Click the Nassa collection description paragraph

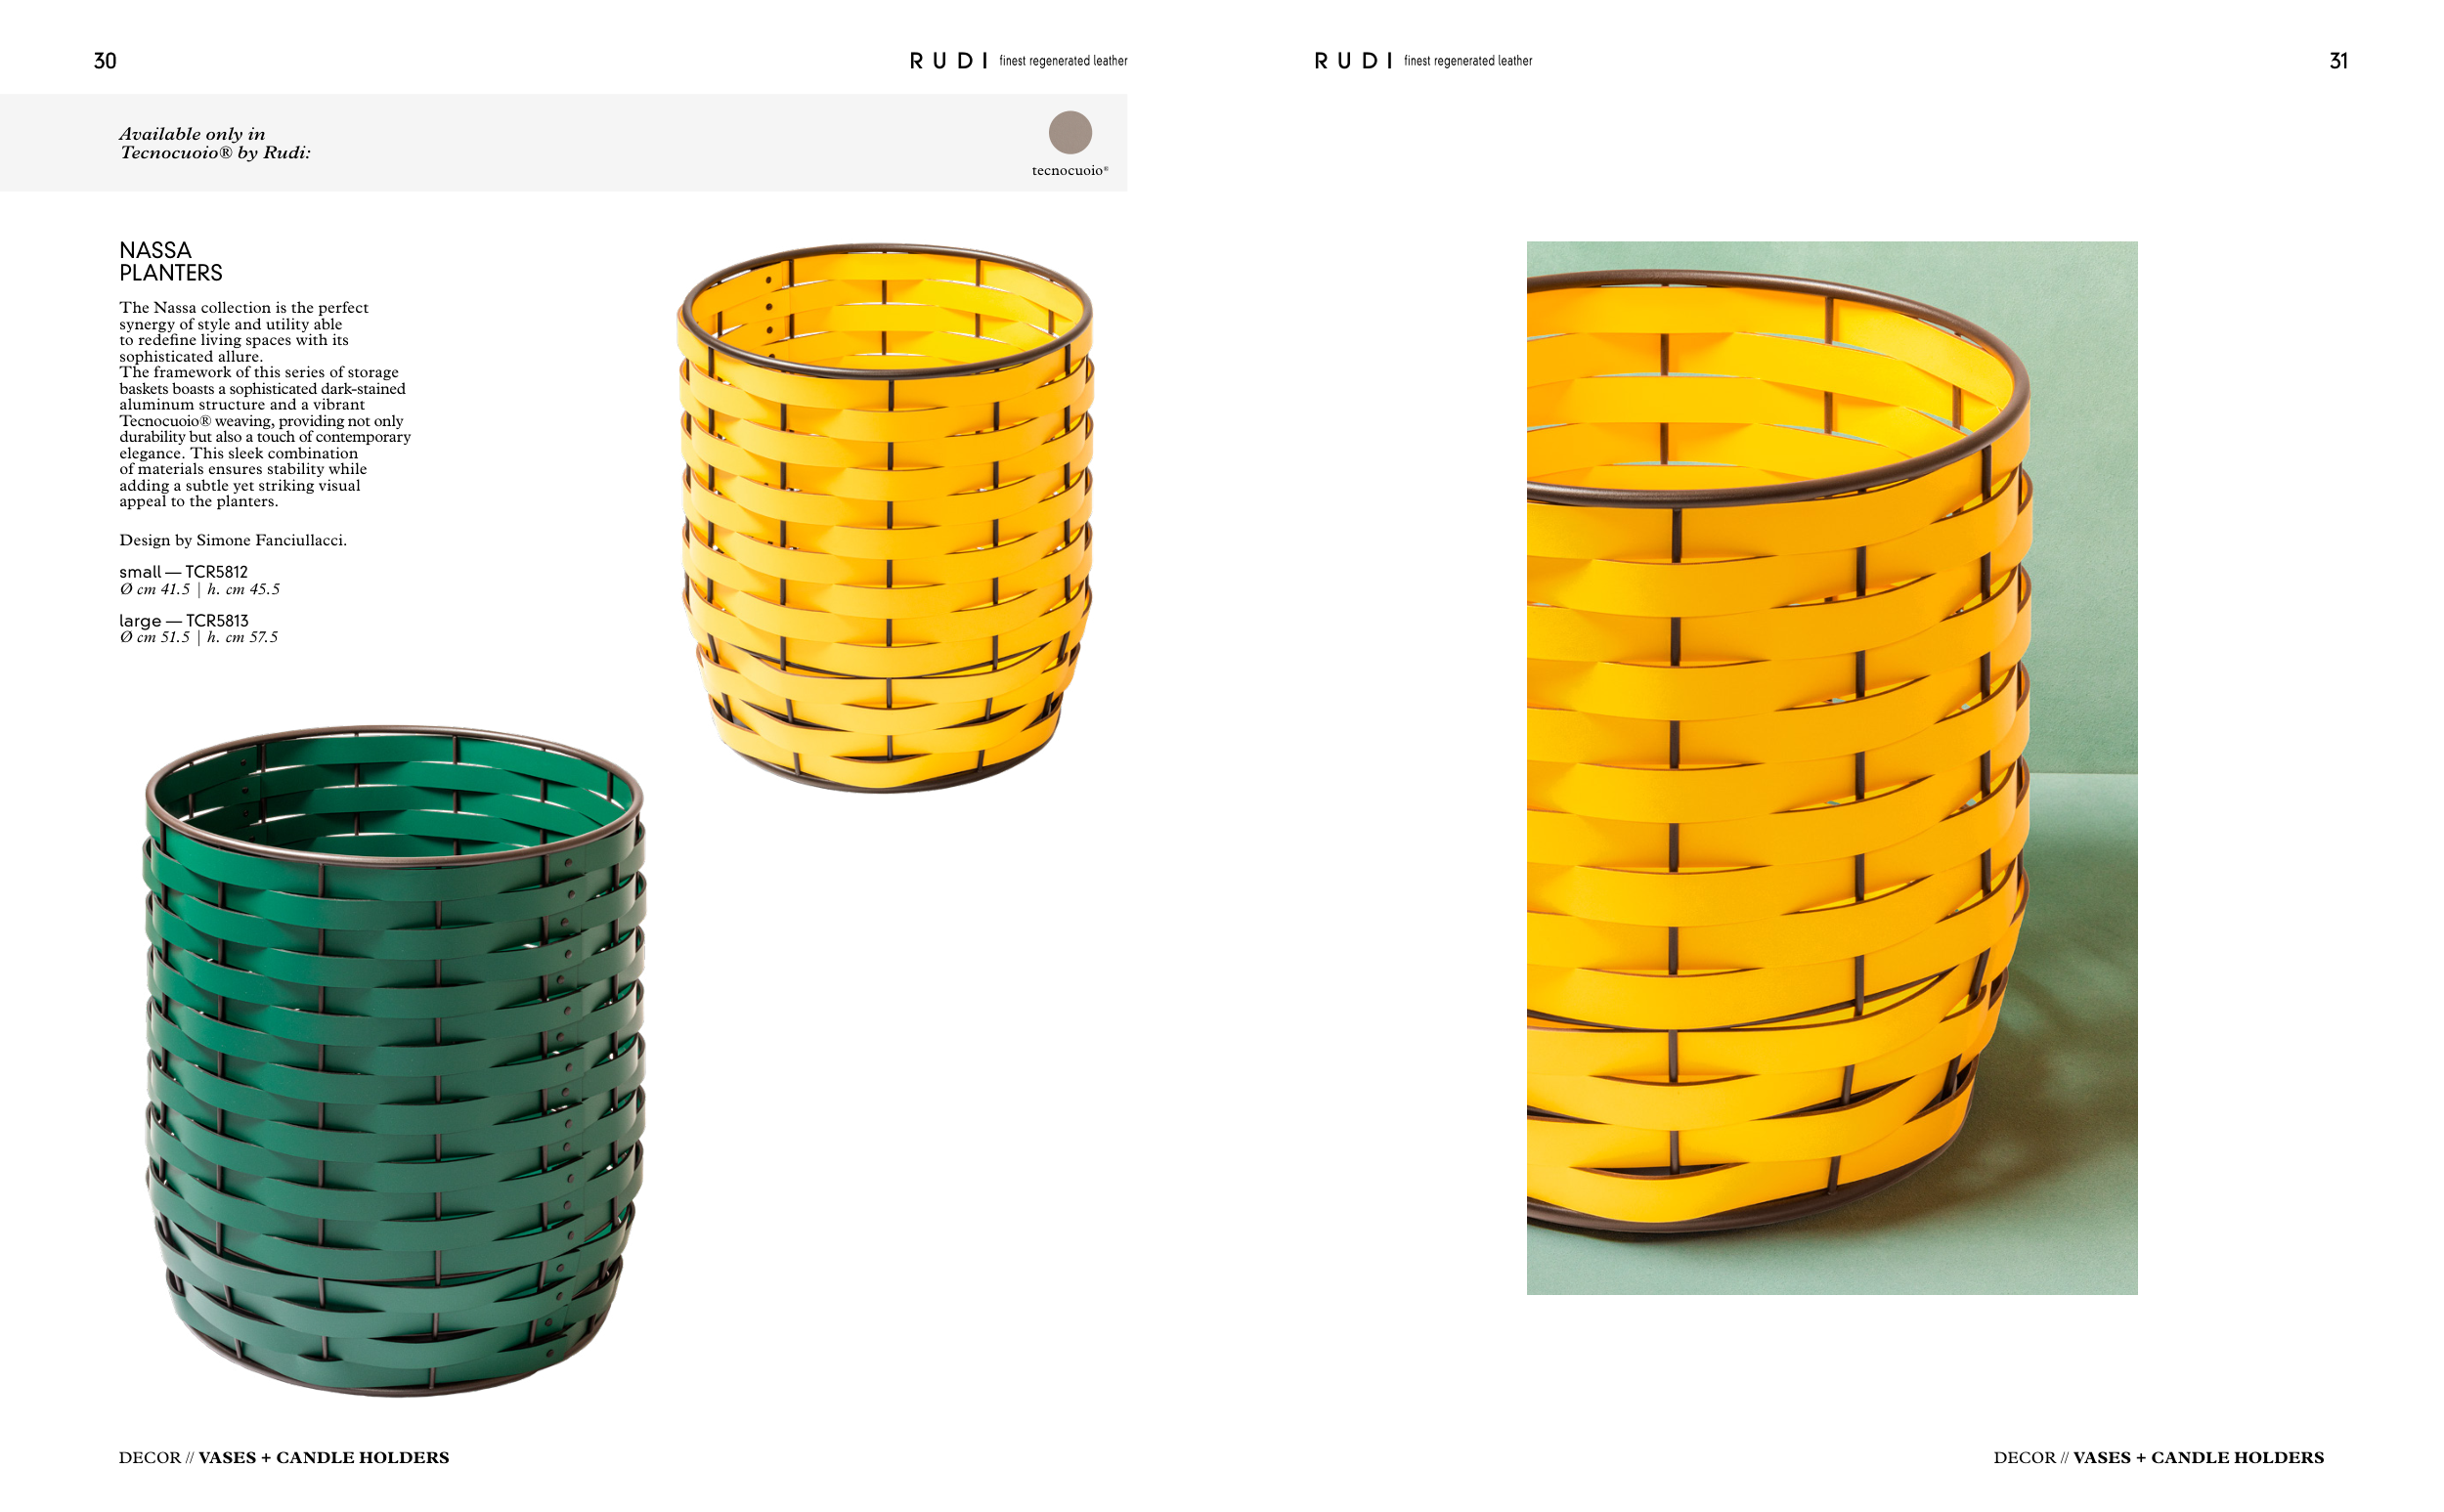(x=265, y=404)
